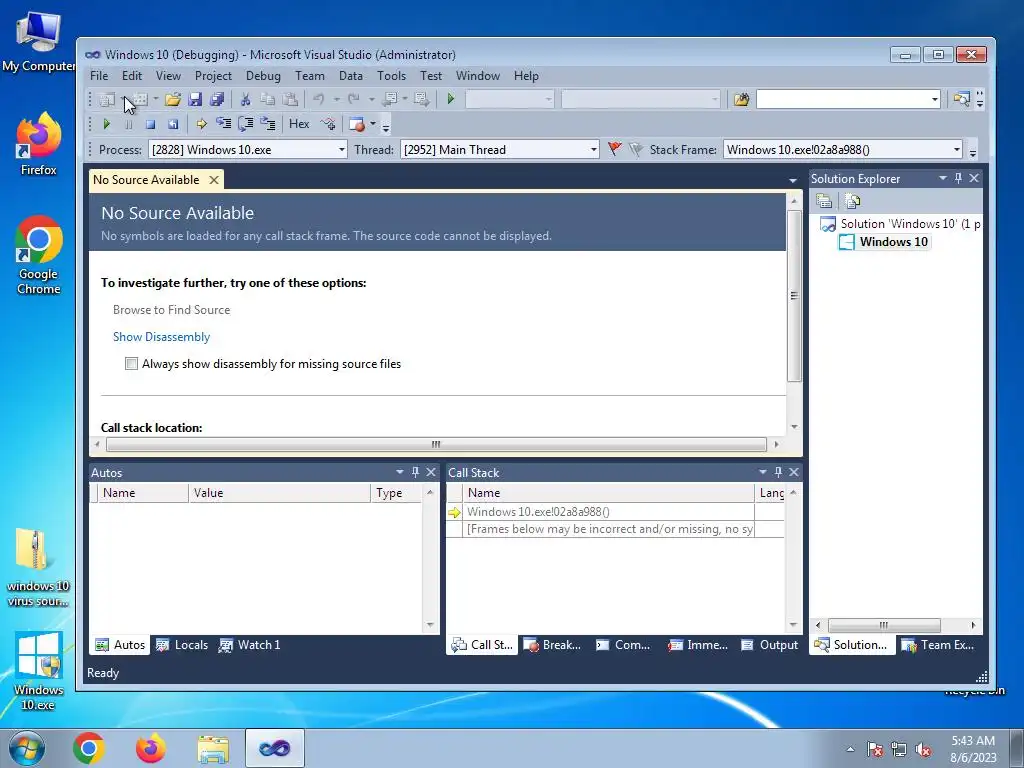Image resolution: width=1024 pixels, height=768 pixels.
Task: Switch to the Output tab
Action: pyautogui.click(x=770, y=645)
